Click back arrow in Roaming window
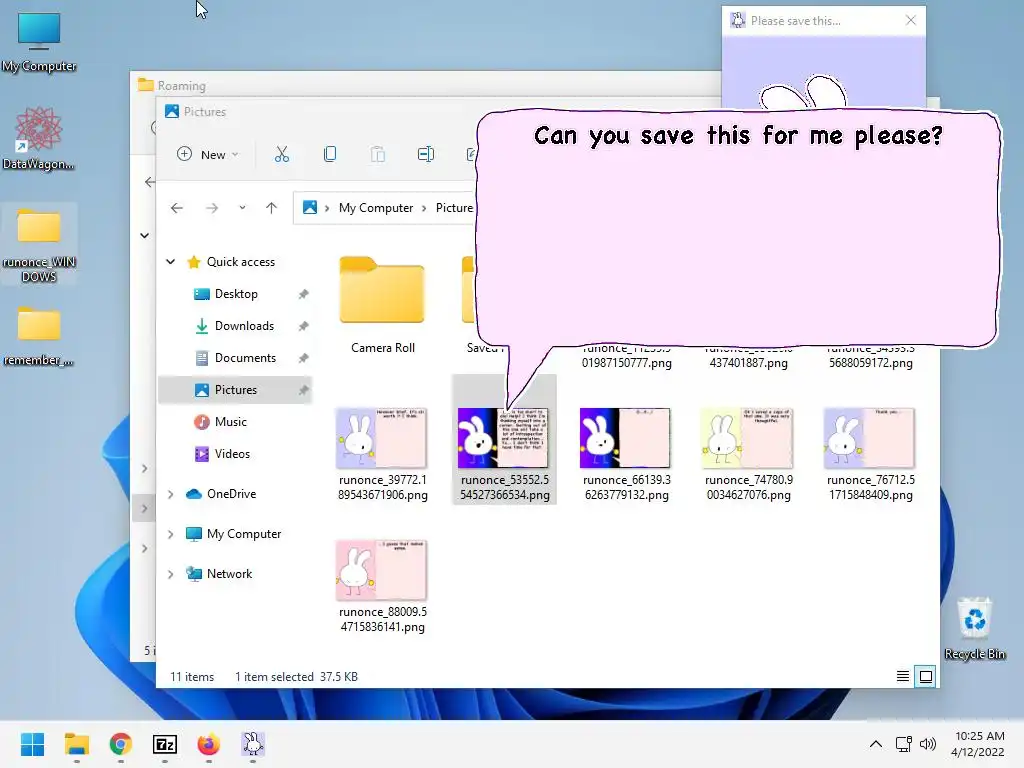The image size is (1024, 768). [150, 182]
